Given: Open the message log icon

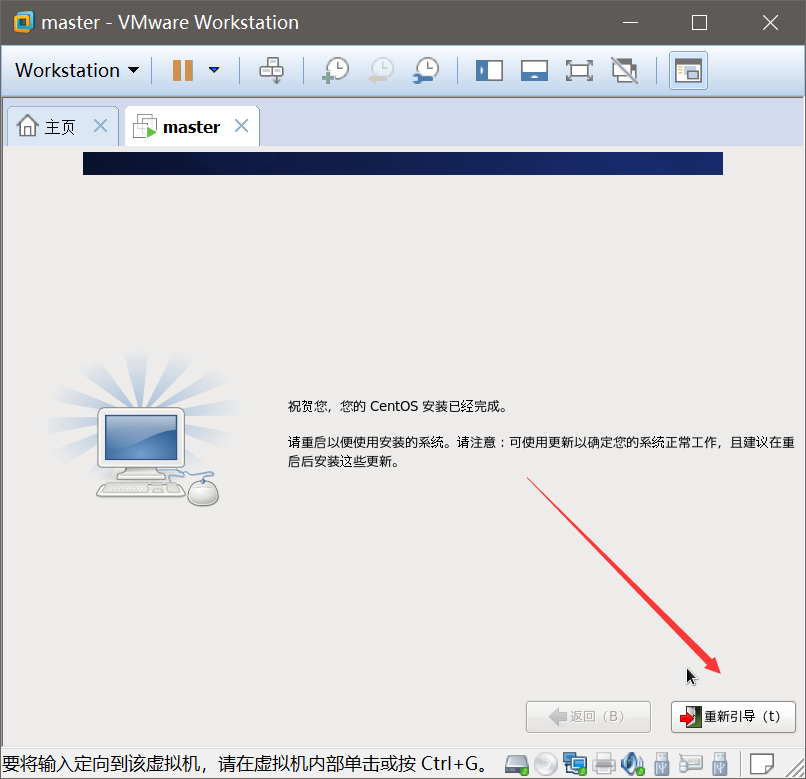Looking at the screenshot, I should click(x=761, y=764).
